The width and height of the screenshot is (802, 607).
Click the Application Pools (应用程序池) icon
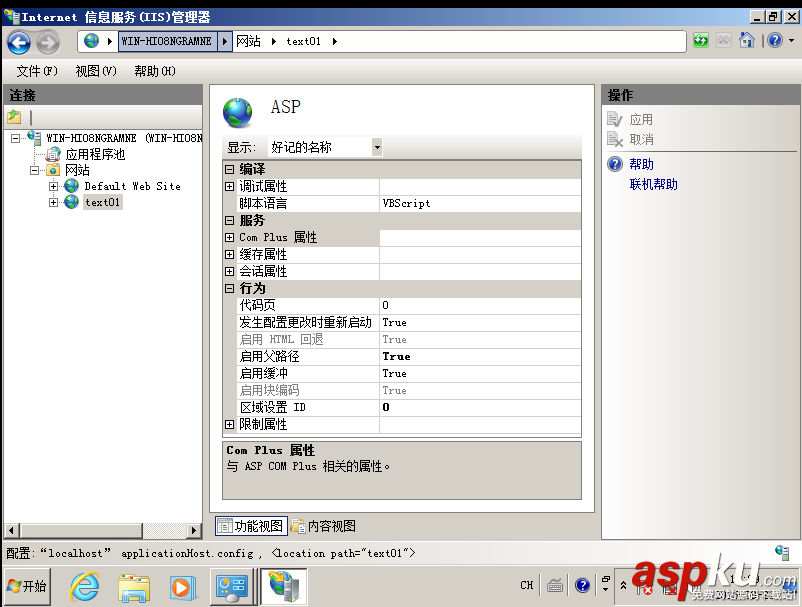coord(53,154)
